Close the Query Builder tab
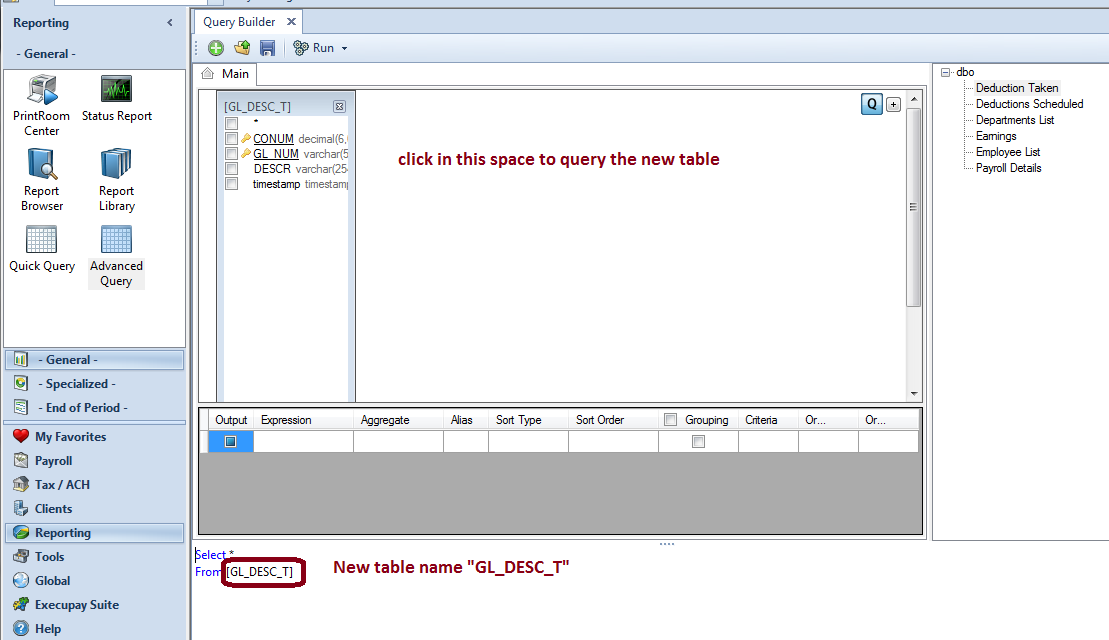Image resolution: width=1109 pixels, height=640 pixels. coord(291,22)
